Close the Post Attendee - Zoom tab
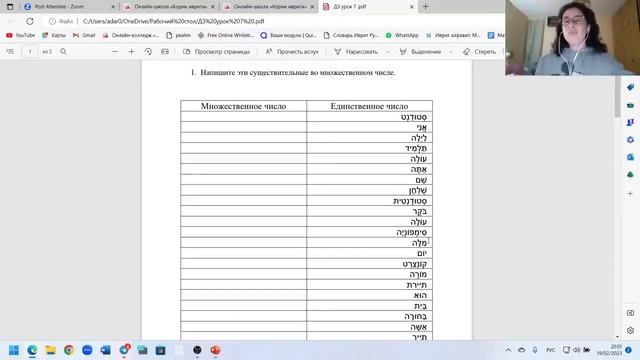The width and height of the screenshot is (640, 360). click(x=113, y=7)
